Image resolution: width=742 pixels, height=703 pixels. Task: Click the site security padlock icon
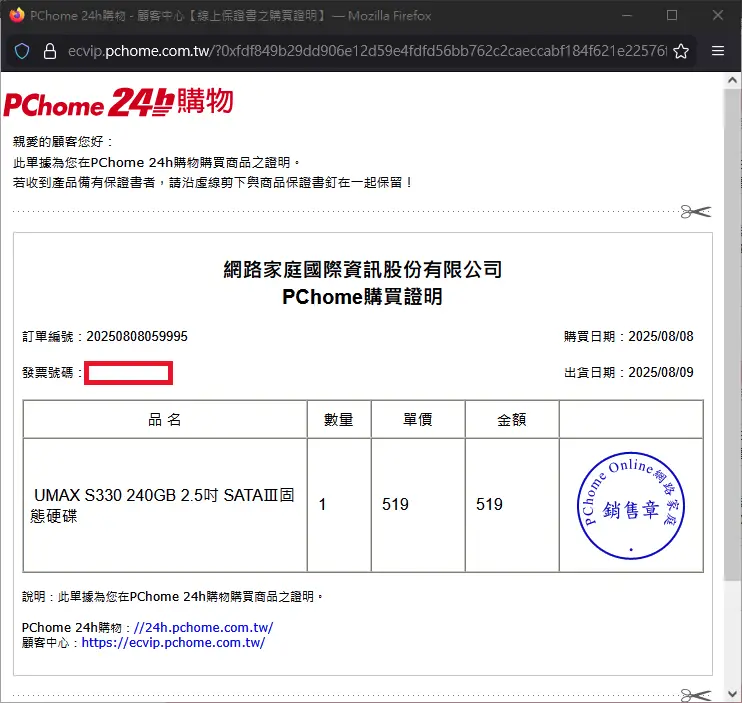point(50,51)
